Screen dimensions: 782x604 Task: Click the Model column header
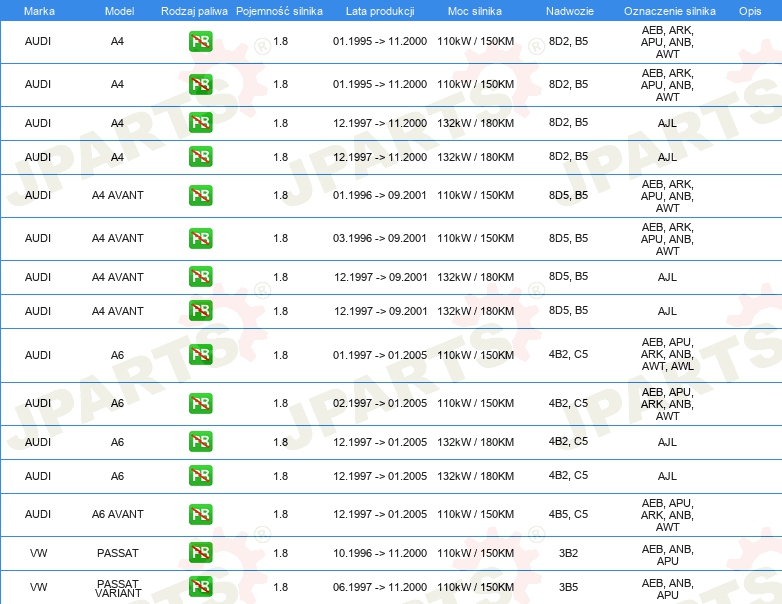click(x=119, y=11)
